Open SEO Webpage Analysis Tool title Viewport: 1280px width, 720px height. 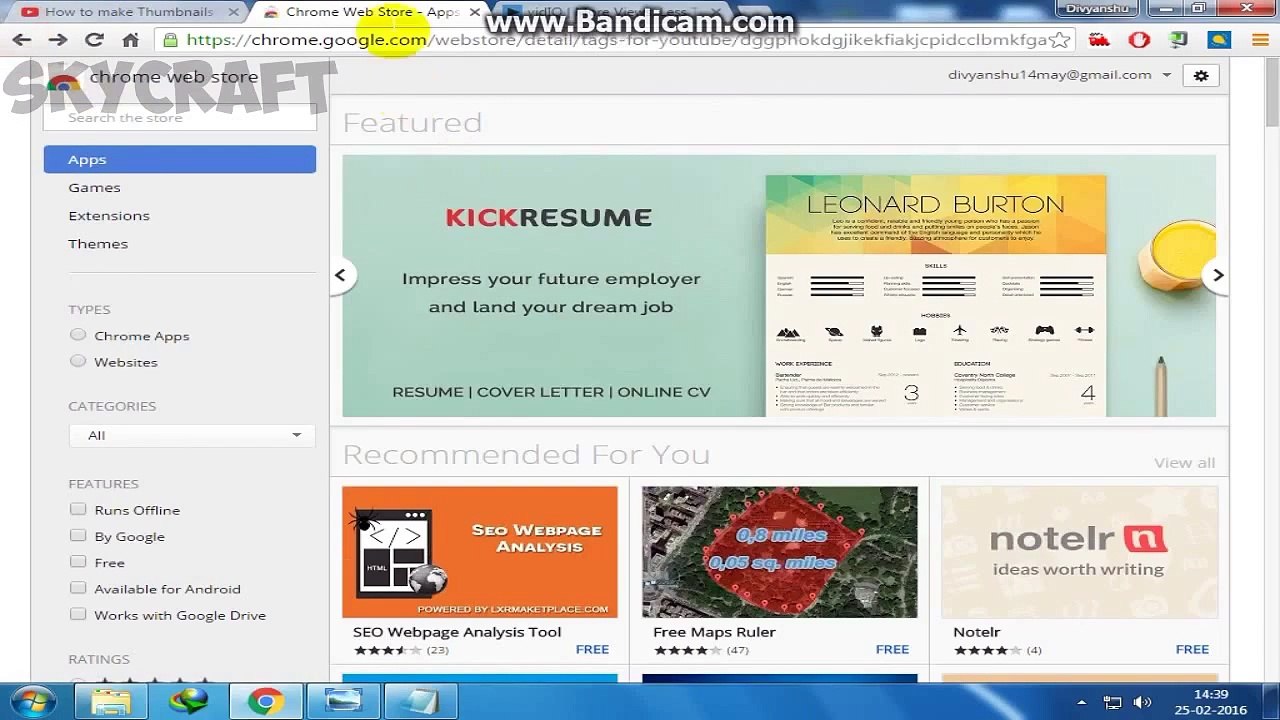[457, 632]
